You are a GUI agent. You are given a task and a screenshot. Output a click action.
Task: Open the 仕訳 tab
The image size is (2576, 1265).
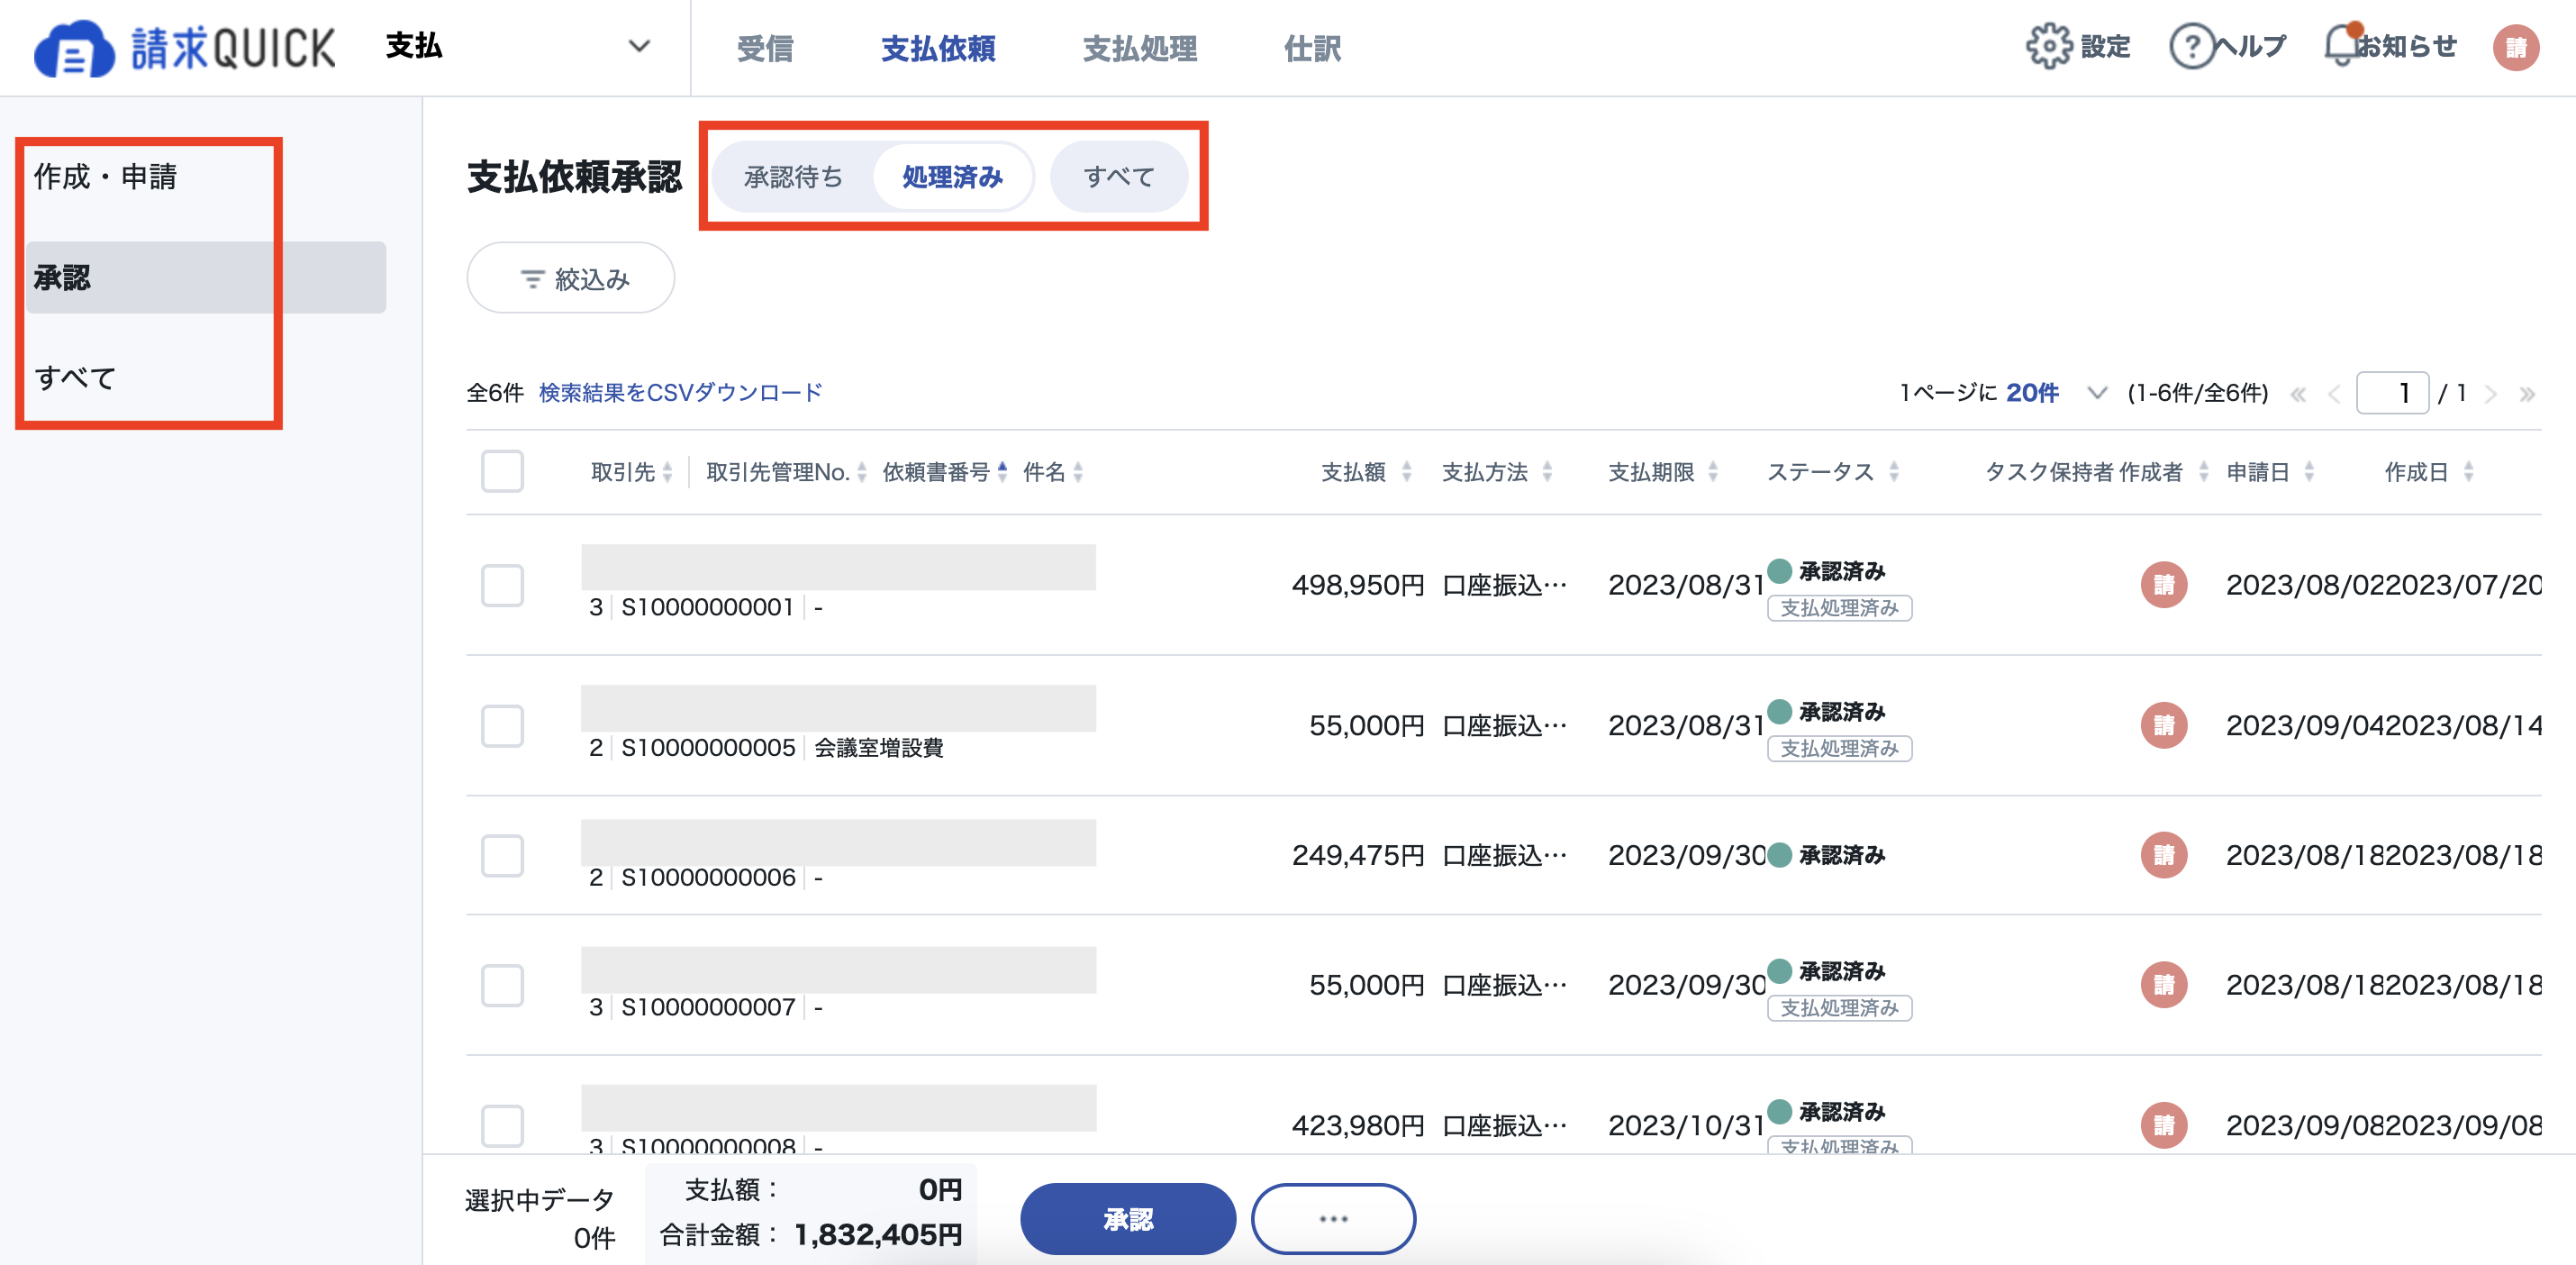(1312, 48)
